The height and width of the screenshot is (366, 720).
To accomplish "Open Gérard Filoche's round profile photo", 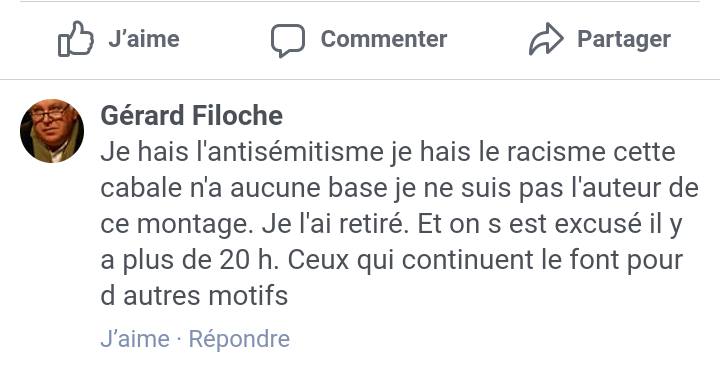I will click(52, 131).
